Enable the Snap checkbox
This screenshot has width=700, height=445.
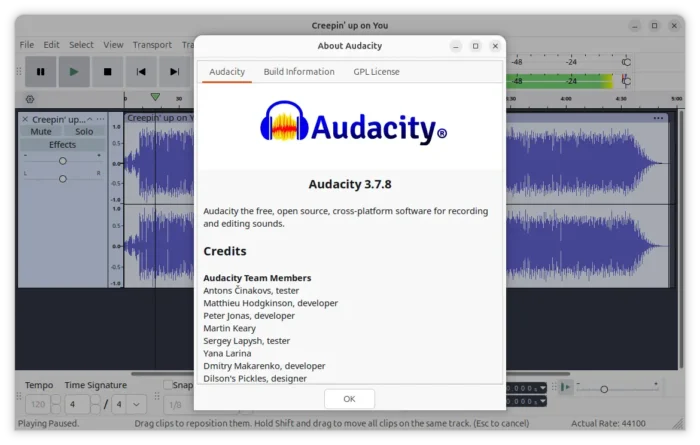[167, 385]
